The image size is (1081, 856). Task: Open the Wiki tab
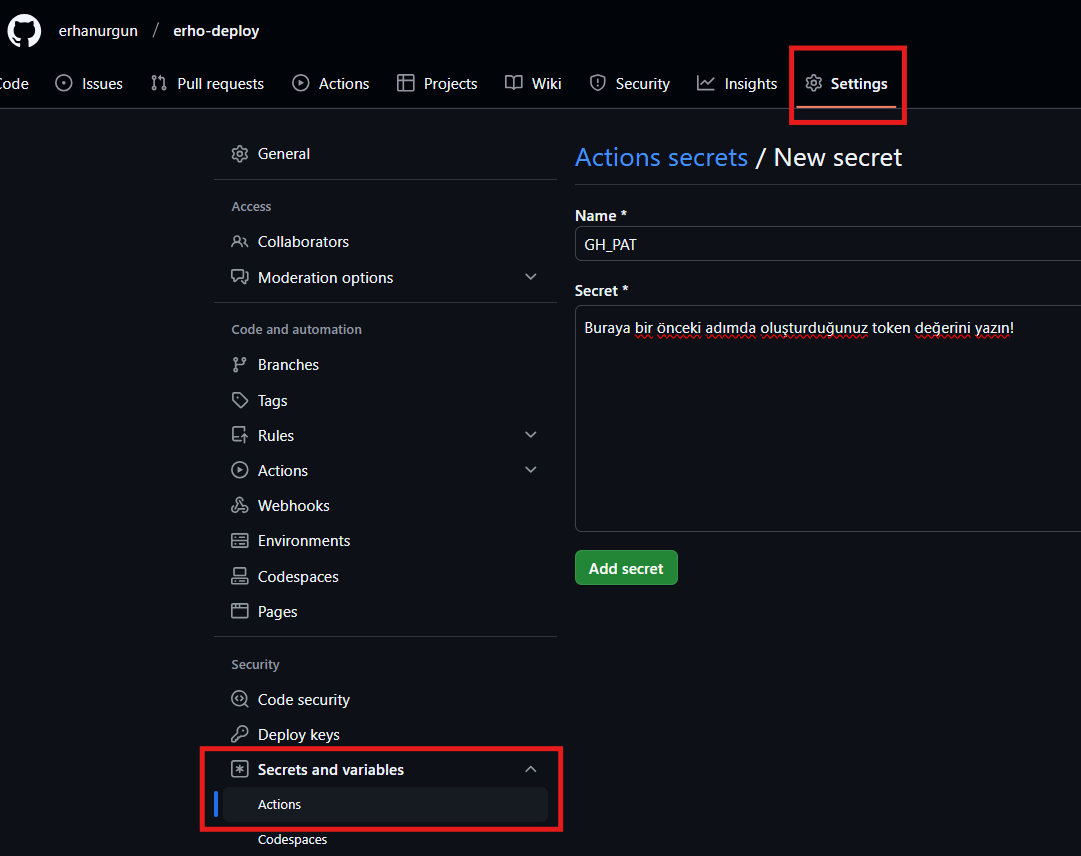[533, 83]
